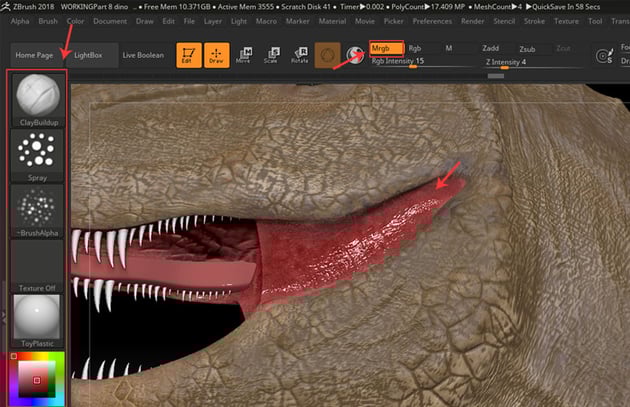Viewport: 630px width, 407px height.
Task: Activate Edit mode button
Action: click(189, 56)
